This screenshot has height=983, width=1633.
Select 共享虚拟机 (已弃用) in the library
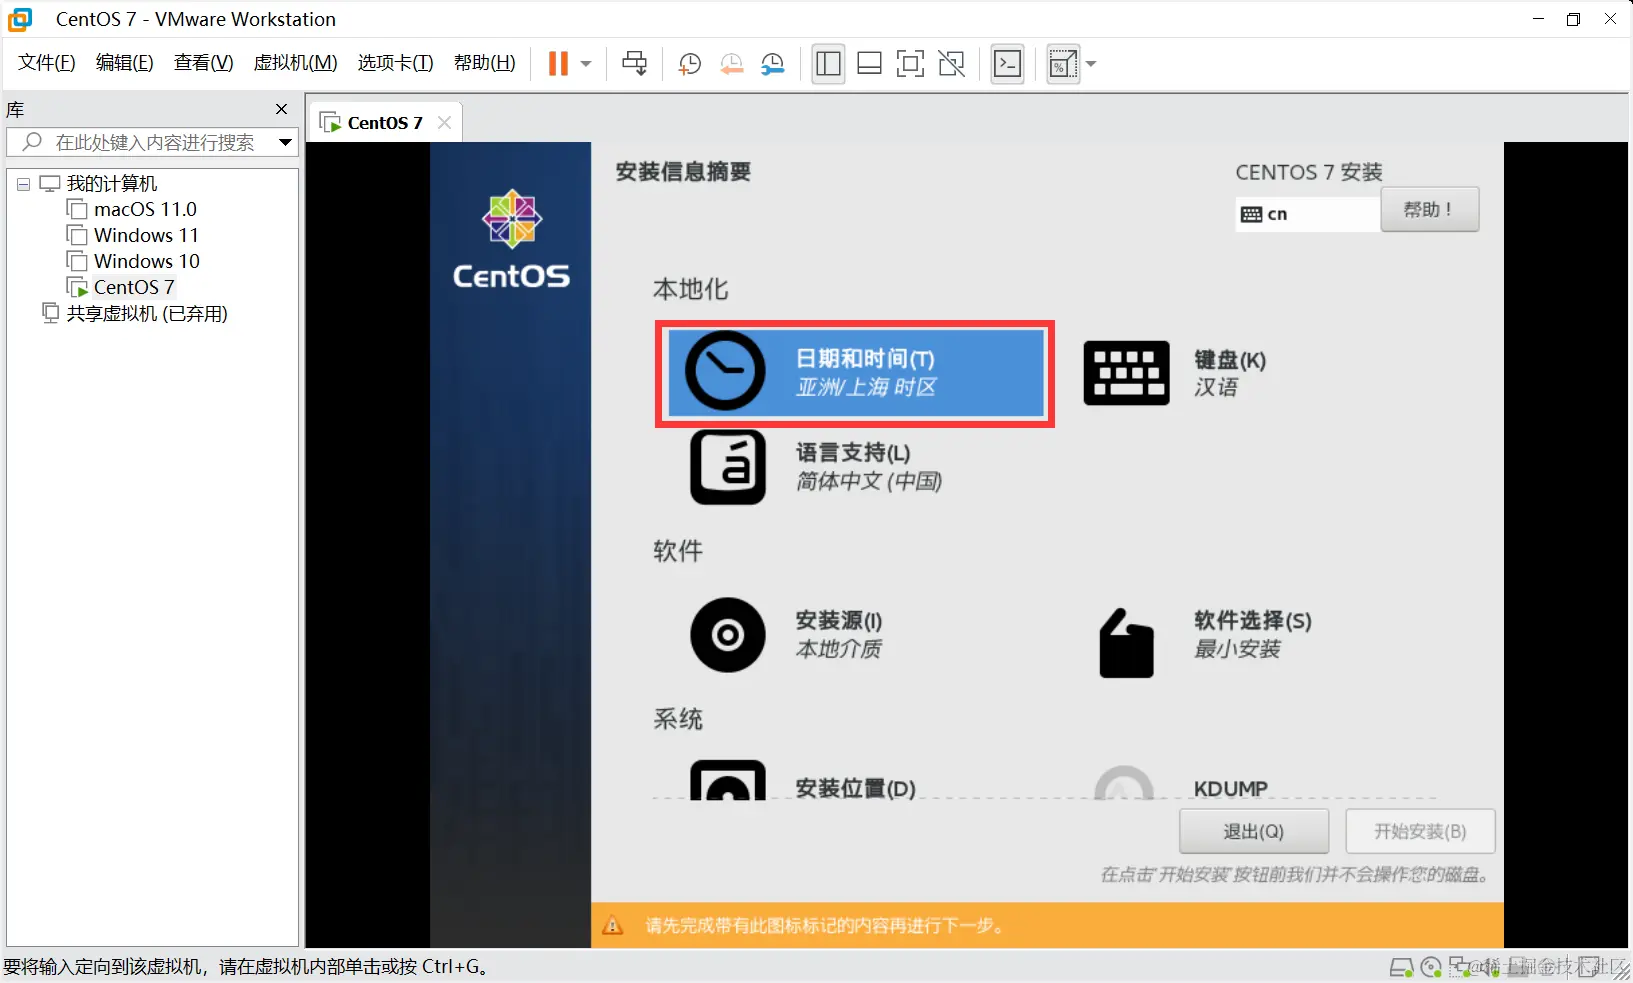pyautogui.click(x=146, y=314)
